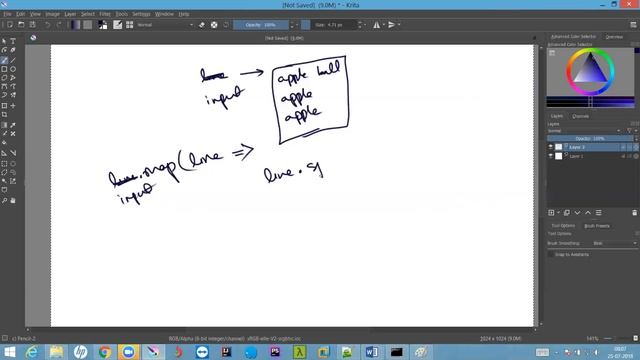Switch to the Overview tab

tap(614, 37)
